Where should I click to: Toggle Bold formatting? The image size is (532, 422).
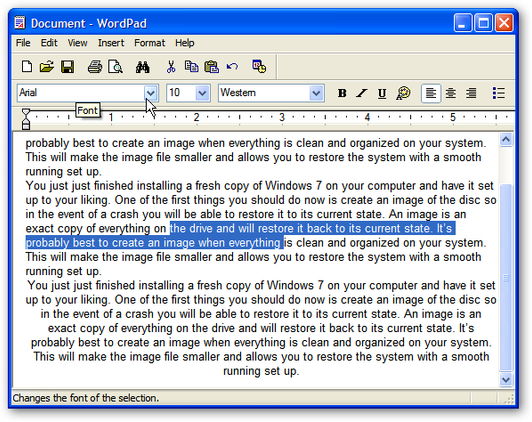(342, 93)
